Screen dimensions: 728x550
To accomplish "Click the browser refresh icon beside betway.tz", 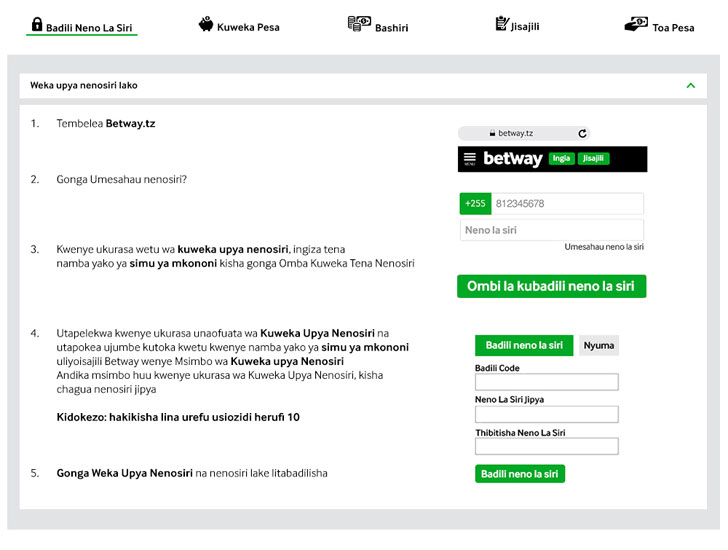I will [x=582, y=134].
